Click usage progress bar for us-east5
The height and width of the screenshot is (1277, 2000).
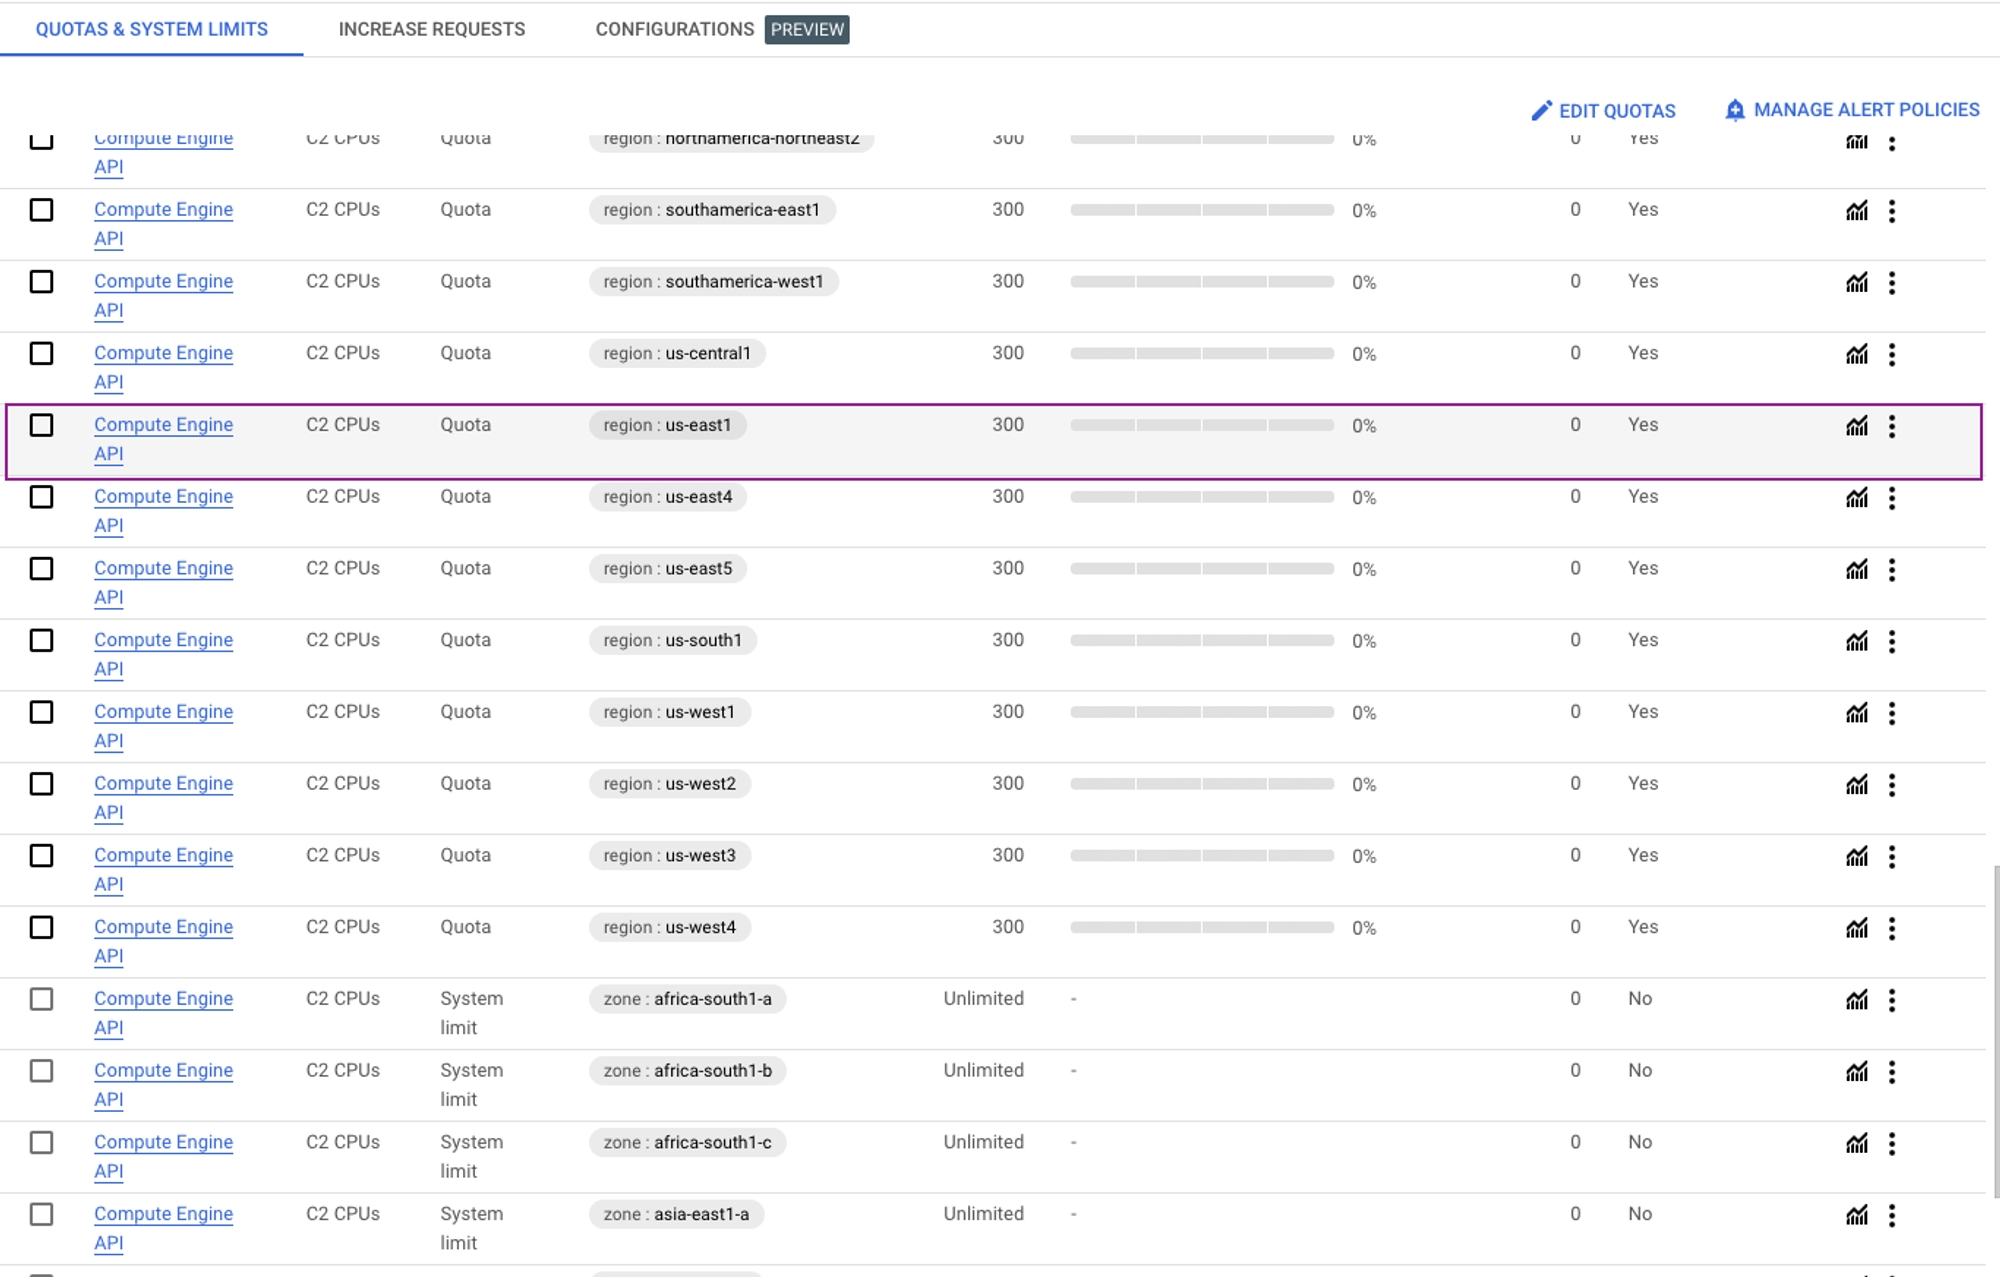pyautogui.click(x=1201, y=569)
